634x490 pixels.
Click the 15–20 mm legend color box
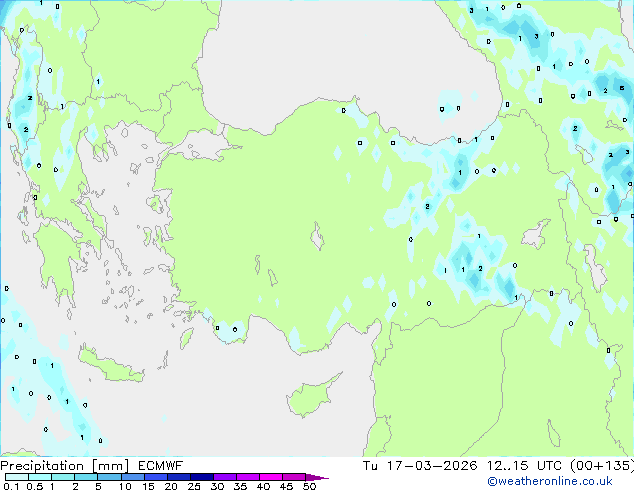click(156, 477)
